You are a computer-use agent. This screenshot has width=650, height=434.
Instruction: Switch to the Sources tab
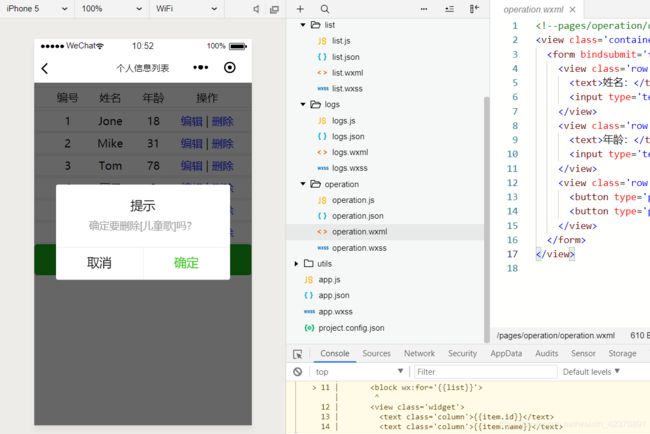click(x=376, y=354)
